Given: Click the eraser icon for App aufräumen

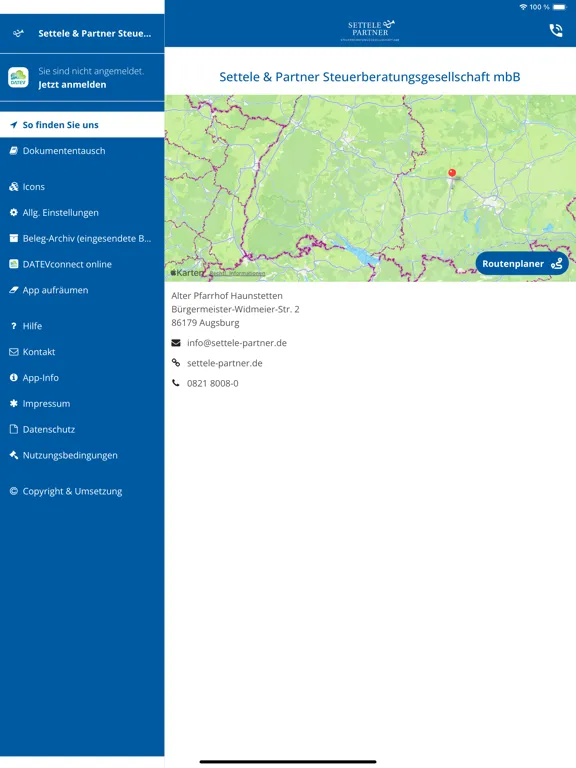Looking at the screenshot, I should (14, 290).
